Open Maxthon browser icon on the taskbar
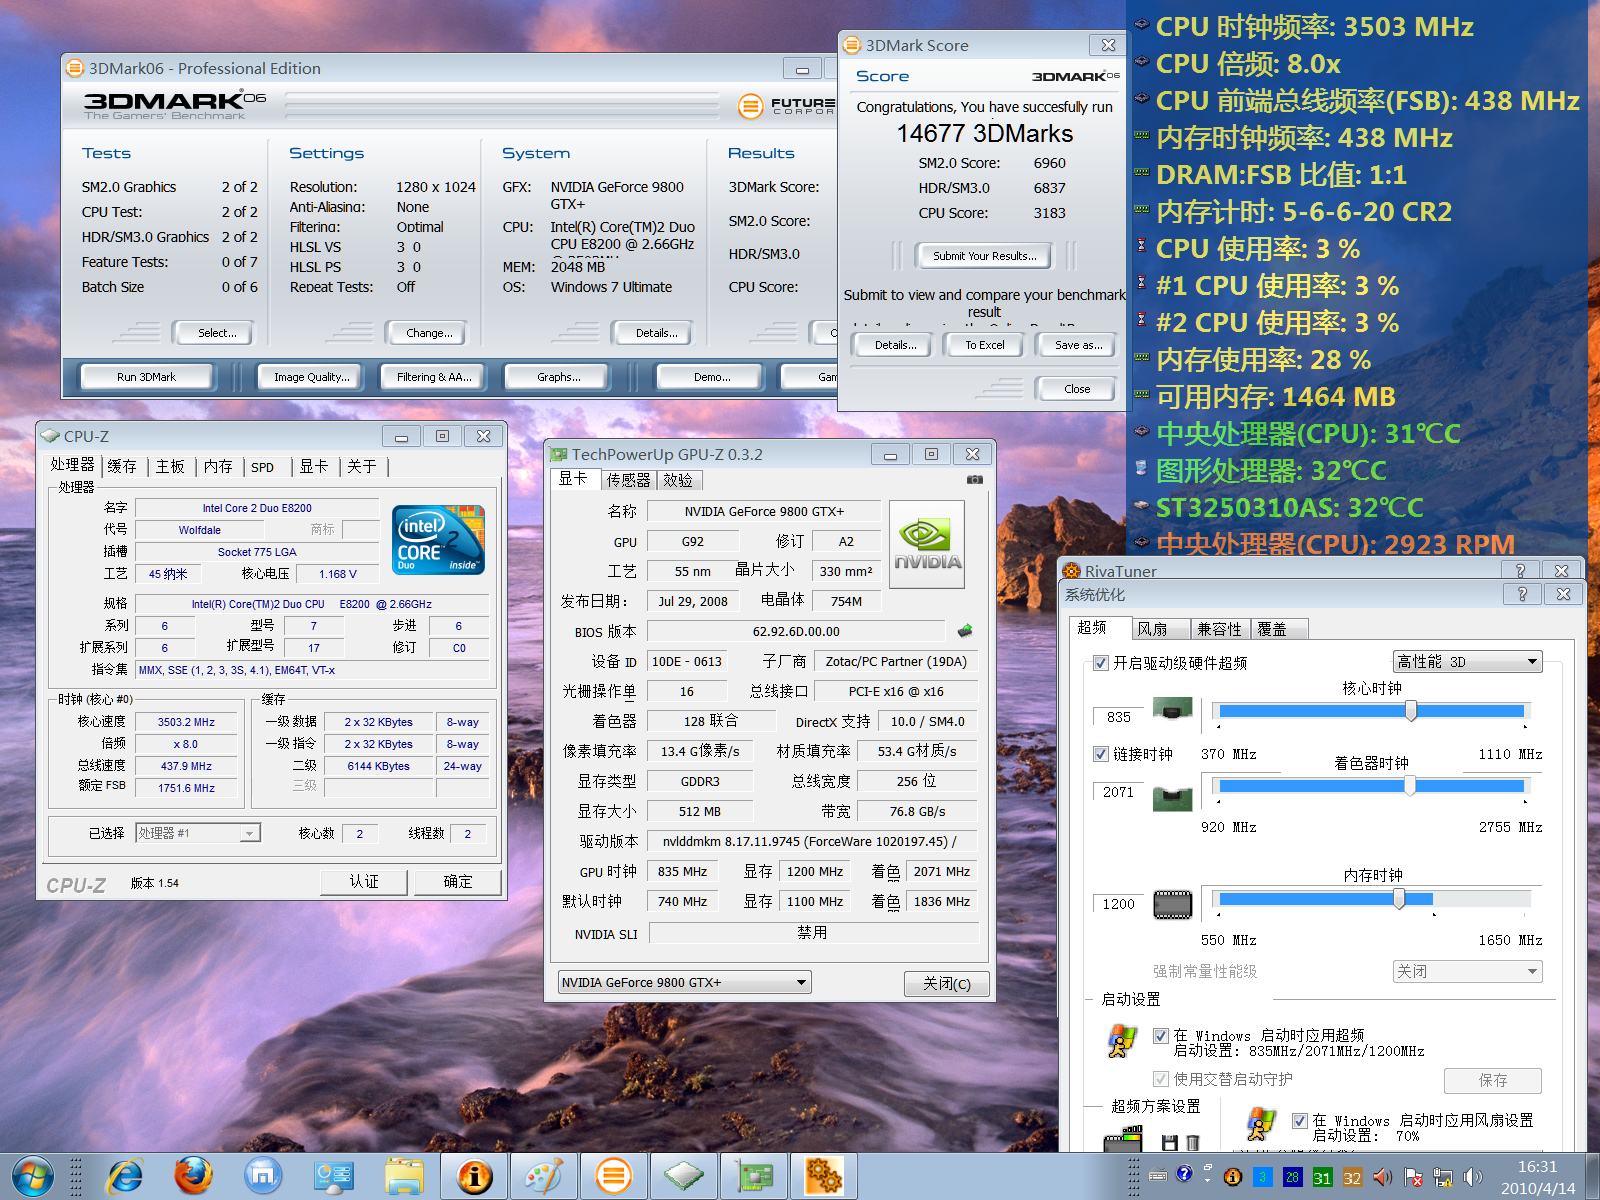Screen dimensions: 1600x1200 pos(263,1176)
